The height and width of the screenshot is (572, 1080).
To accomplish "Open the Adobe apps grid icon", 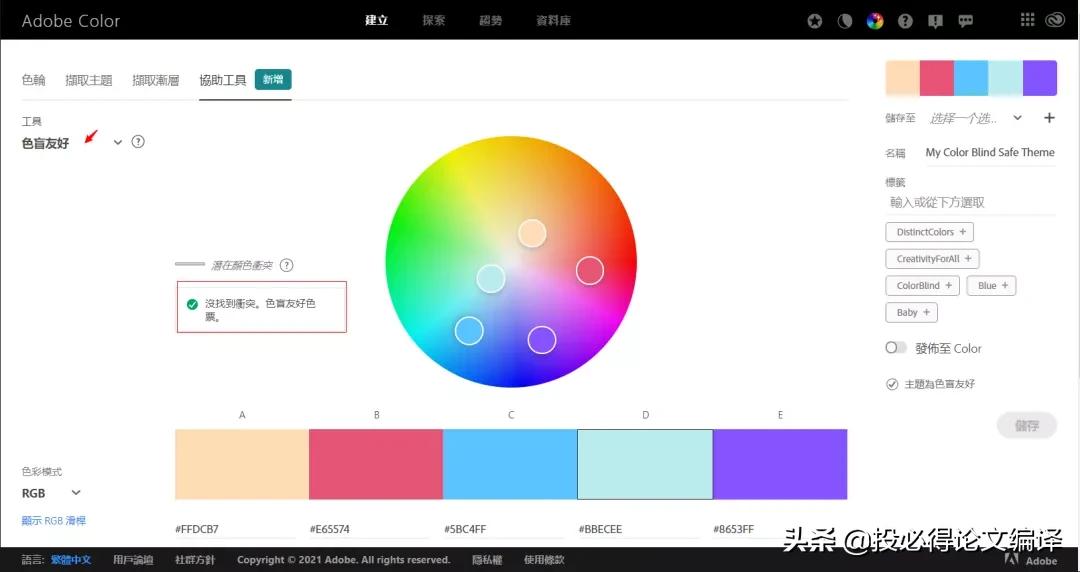I will point(1027,20).
